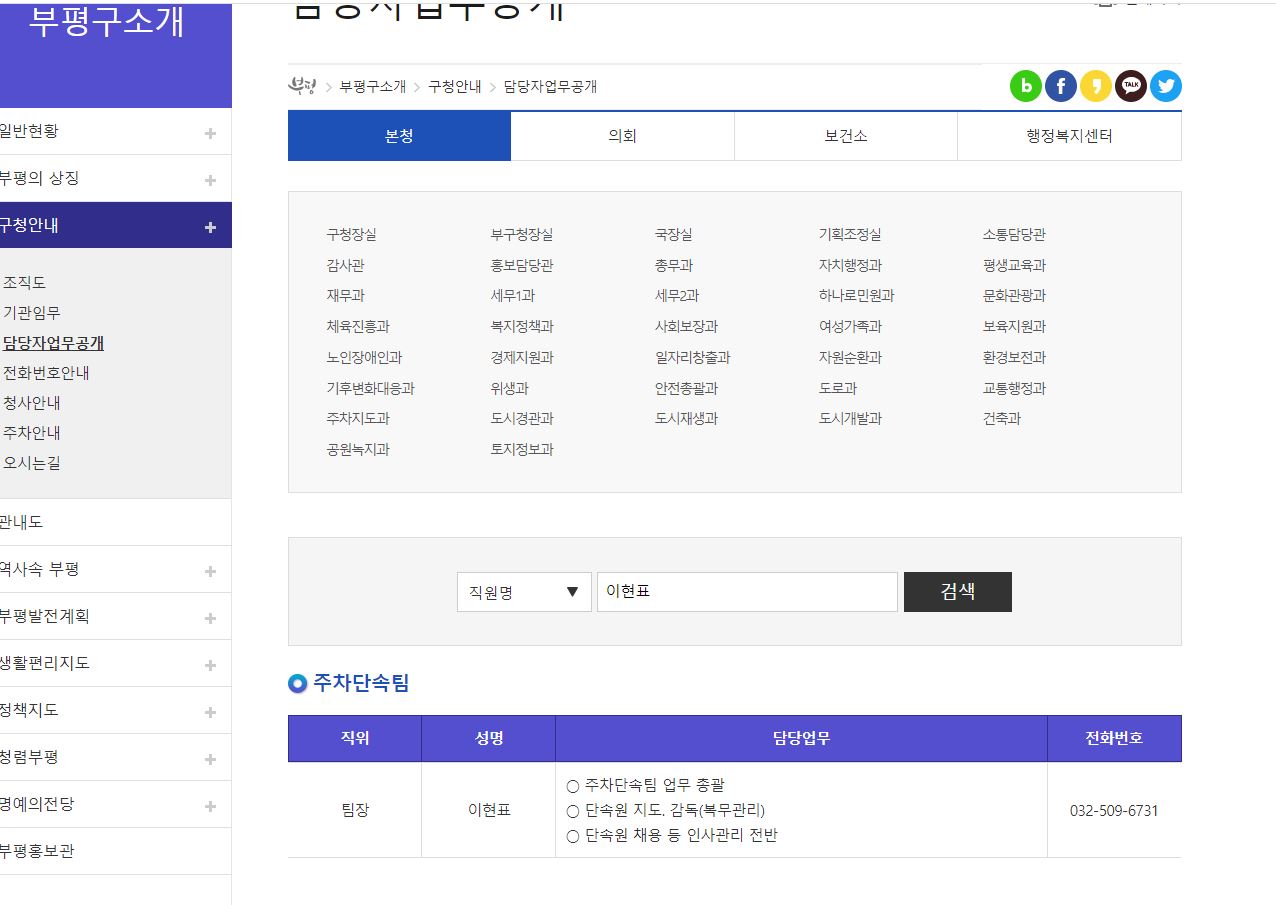The image size is (1276, 905).
Task: Switch to the 의회 tab
Action: [x=622, y=137]
